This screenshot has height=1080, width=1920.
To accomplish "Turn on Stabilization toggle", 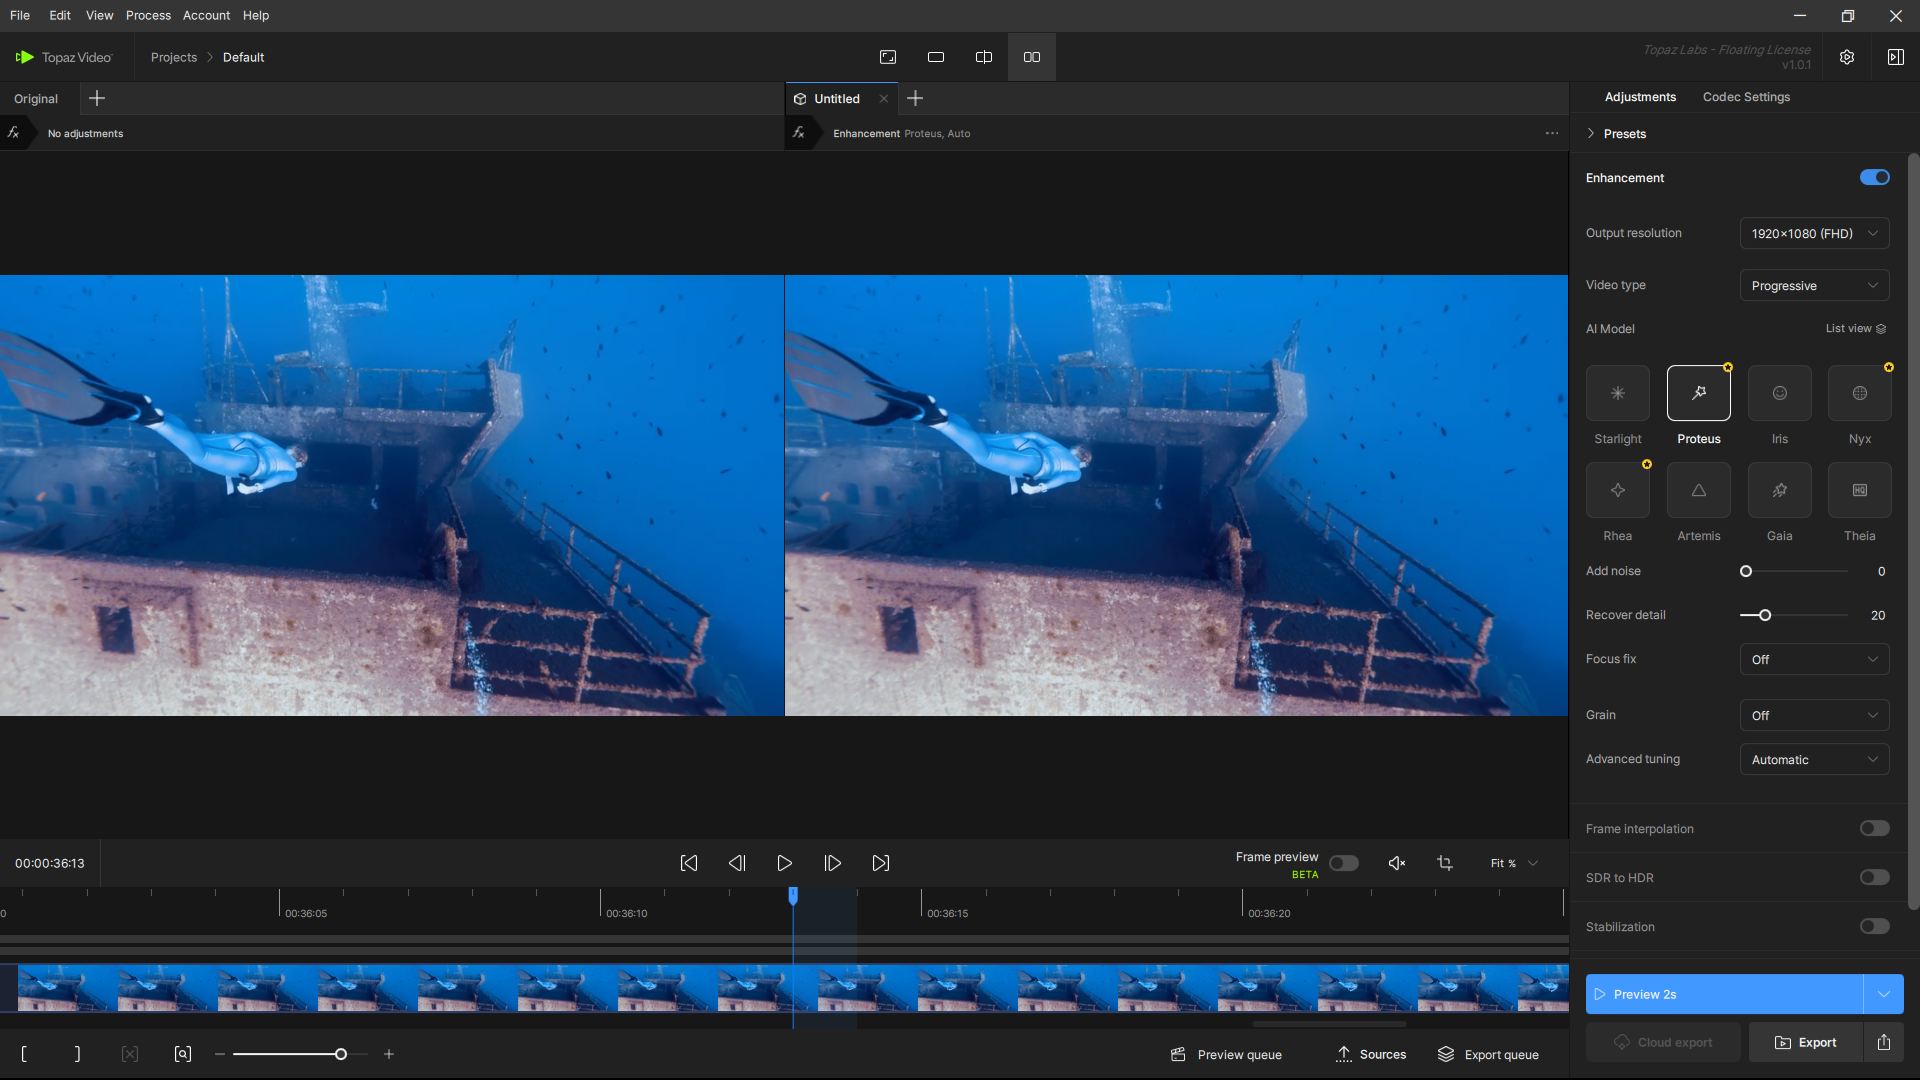I will coord(1874,927).
